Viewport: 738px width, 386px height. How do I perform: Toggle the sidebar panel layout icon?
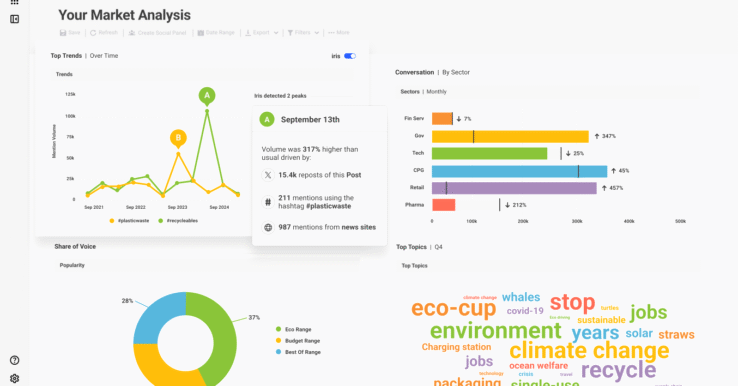click(15, 19)
